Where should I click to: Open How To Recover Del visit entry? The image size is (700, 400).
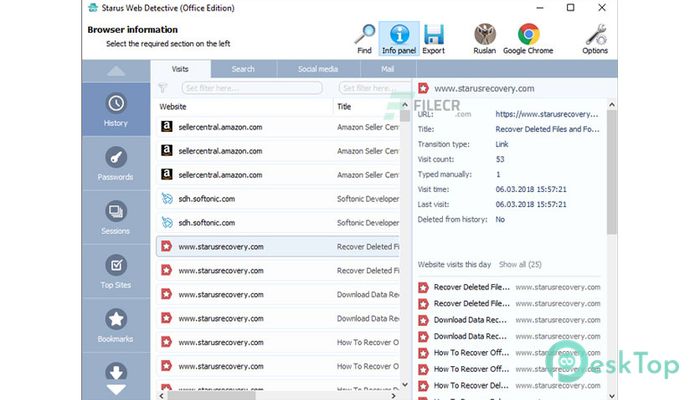[x=509, y=386]
